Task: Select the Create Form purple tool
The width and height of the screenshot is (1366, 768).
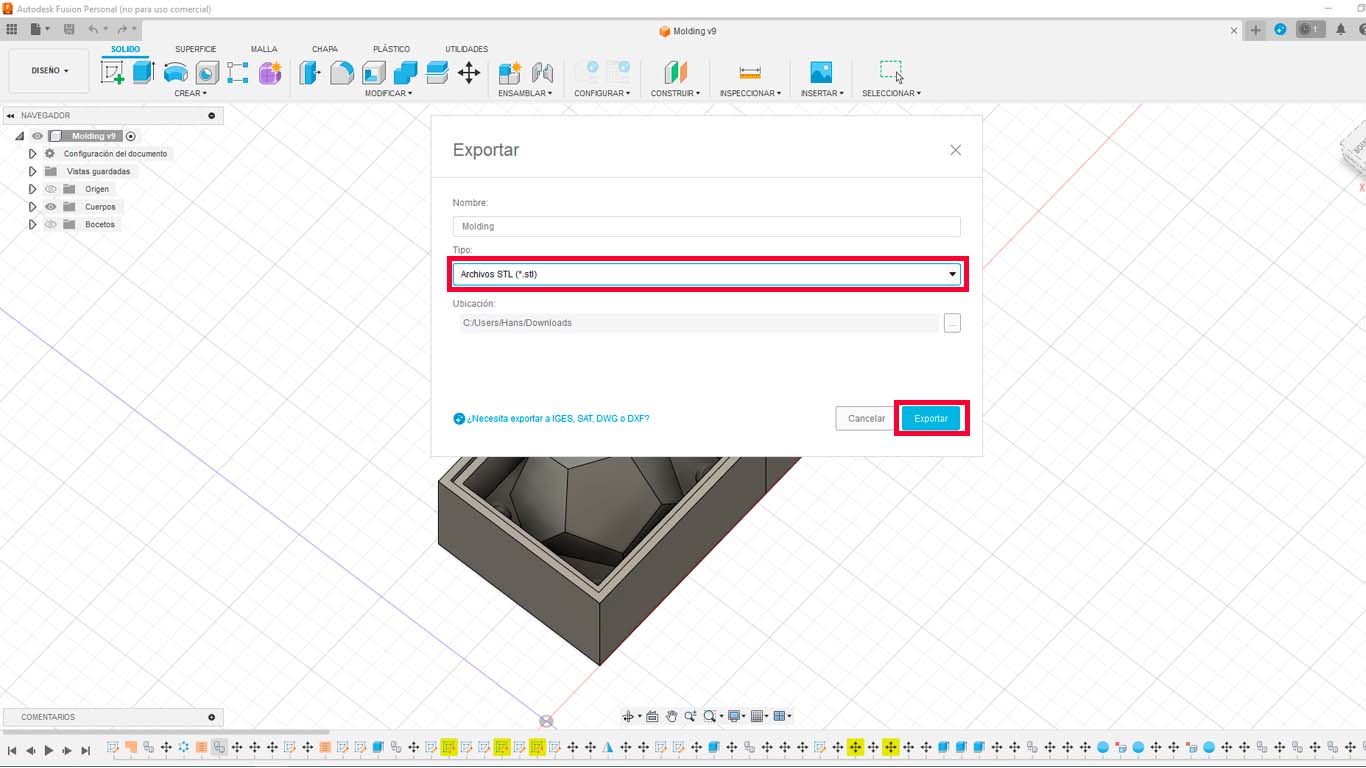Action: coord(270,73)
